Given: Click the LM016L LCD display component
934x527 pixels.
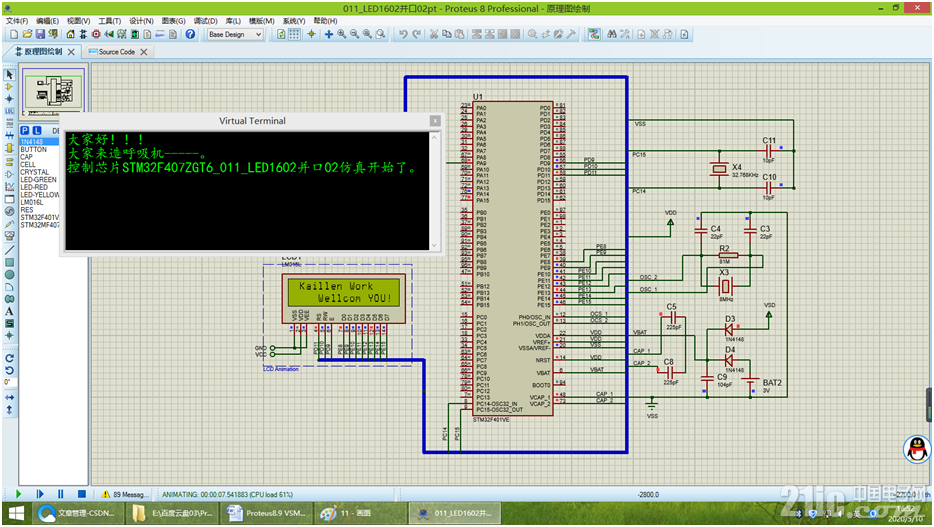Looking at the screenshot, I should (344, 299).
